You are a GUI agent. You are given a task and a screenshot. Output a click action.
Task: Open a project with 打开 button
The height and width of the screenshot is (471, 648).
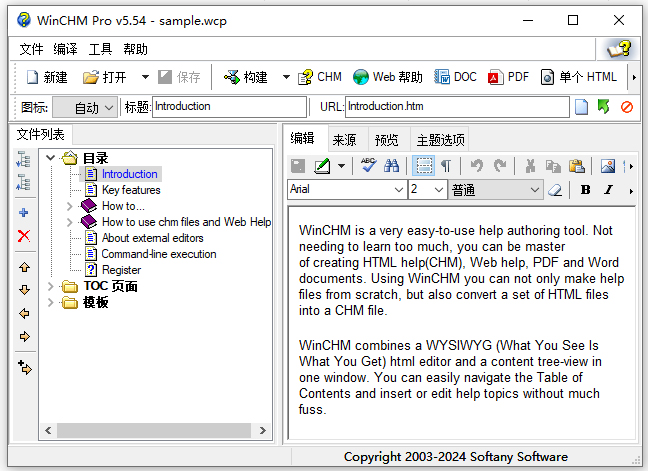click(x=104, y=77)
